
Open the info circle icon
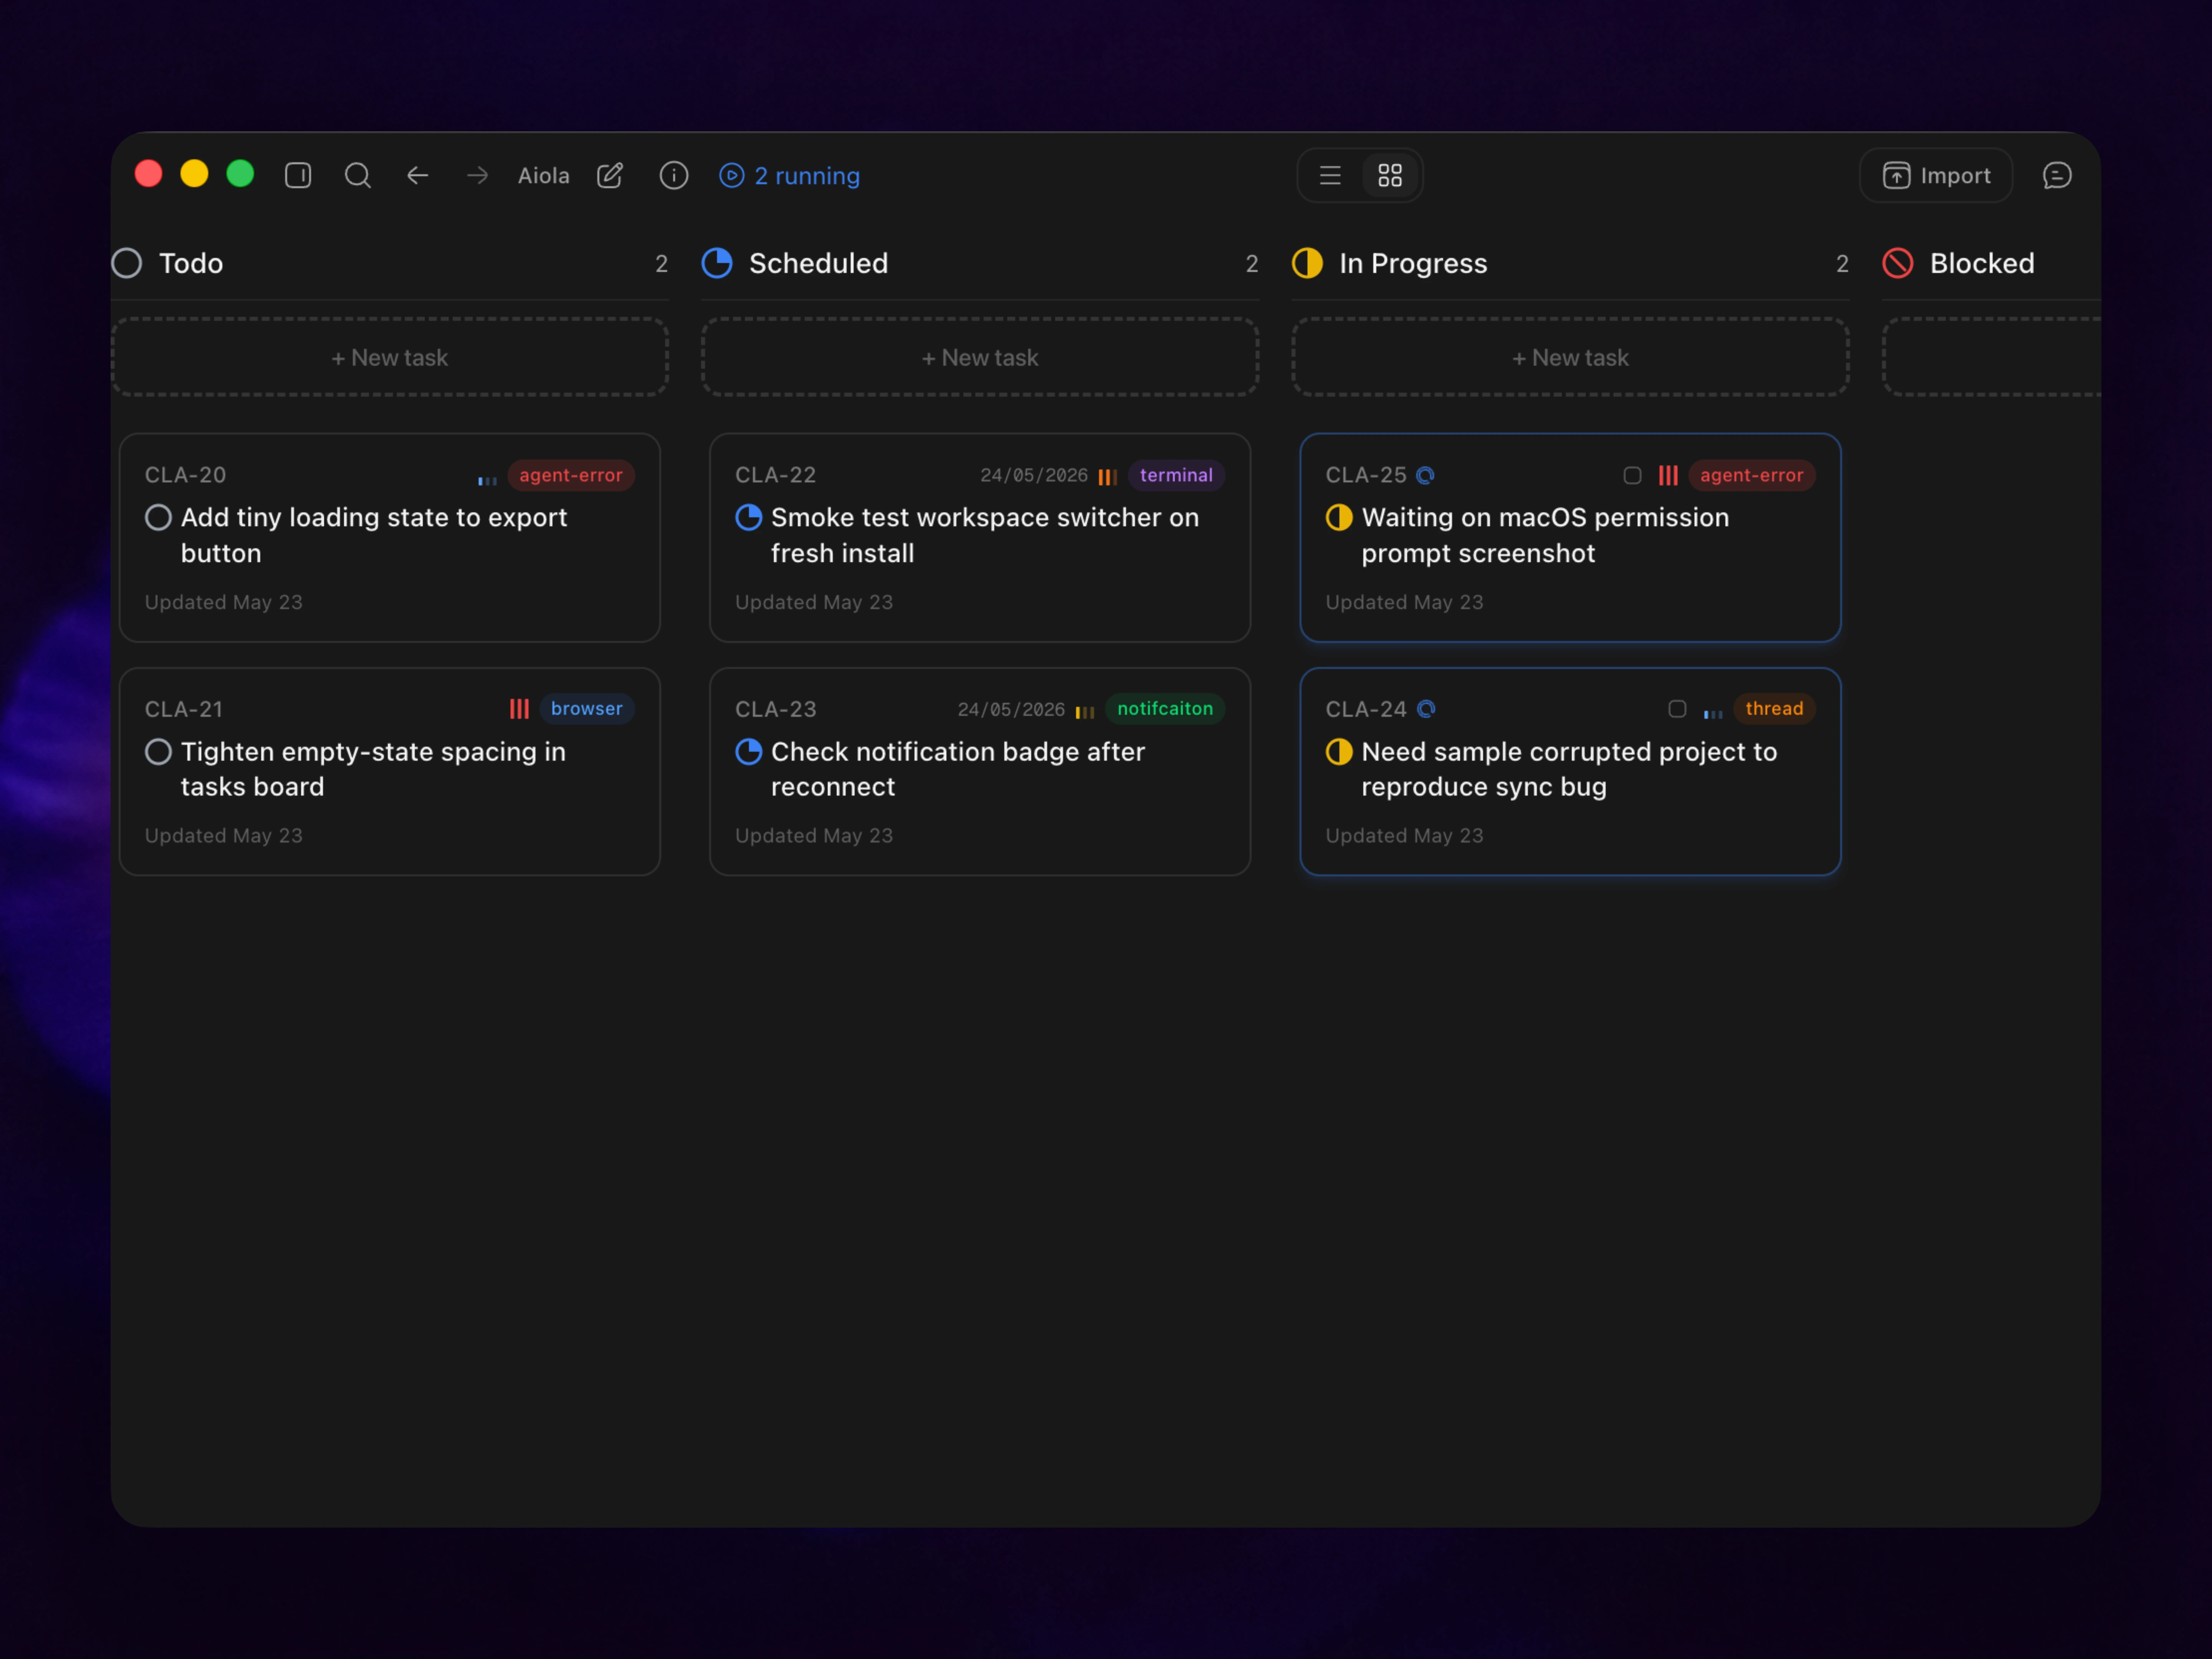tap(674, 176)
